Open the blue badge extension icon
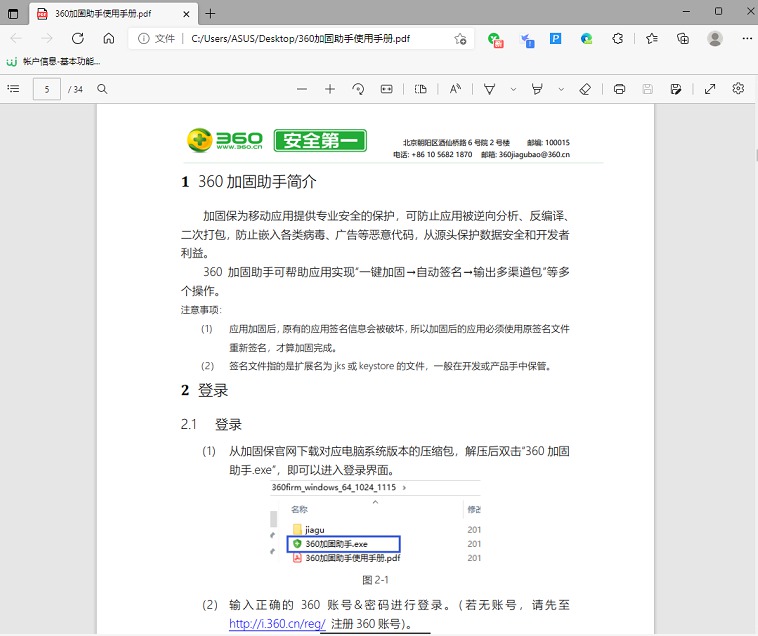This screenshot has height=636, width=758. click(x=526, y=40)
